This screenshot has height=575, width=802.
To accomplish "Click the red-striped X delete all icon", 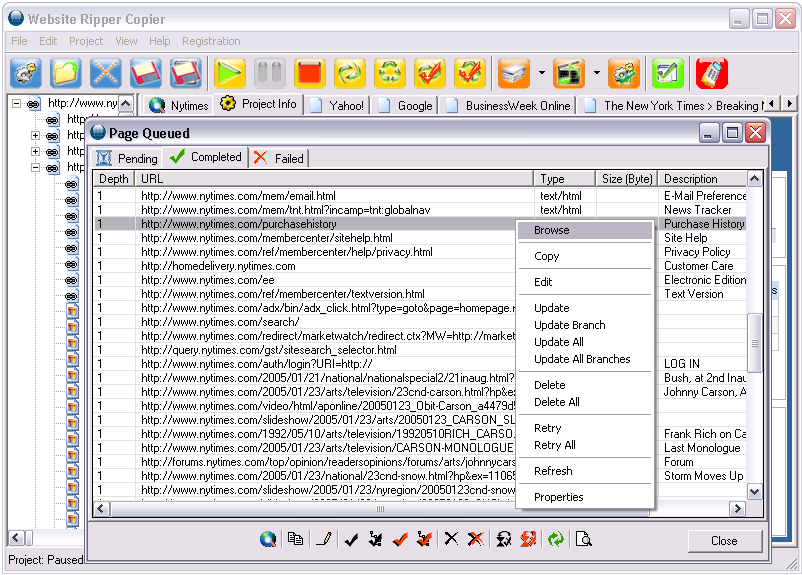I will tap(476, 539).
